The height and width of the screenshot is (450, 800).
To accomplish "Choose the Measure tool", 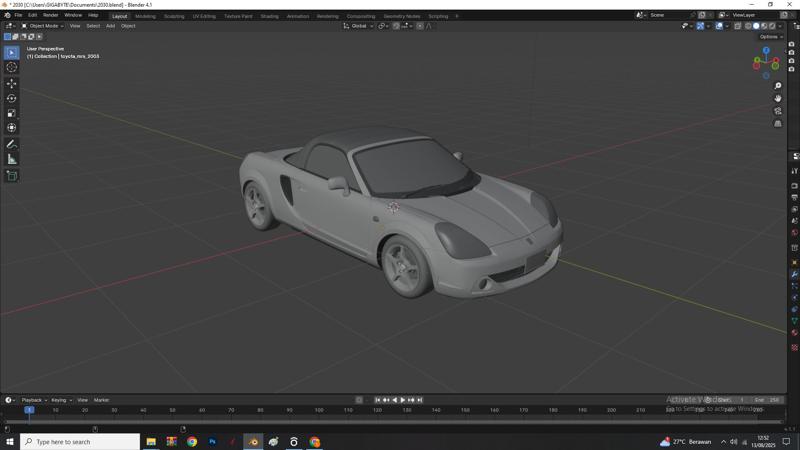I will click(12, 159).
